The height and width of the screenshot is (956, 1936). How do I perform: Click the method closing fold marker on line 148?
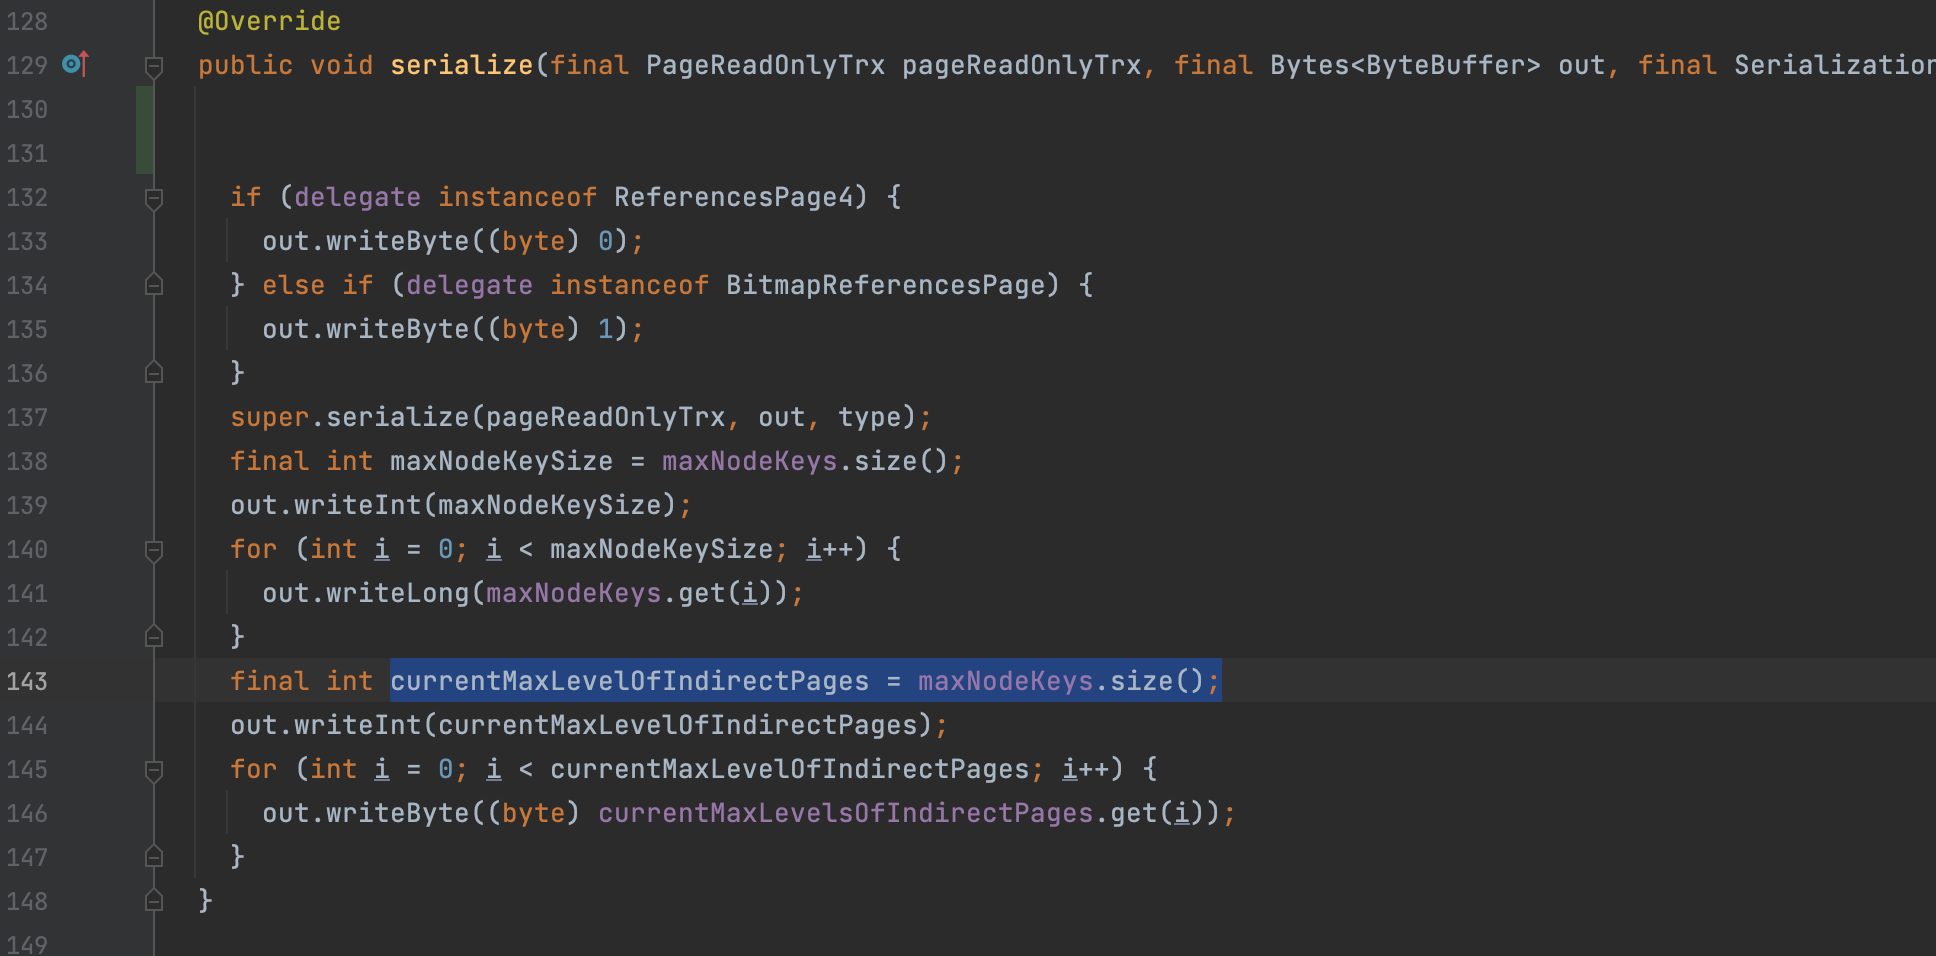pos(154,901)
